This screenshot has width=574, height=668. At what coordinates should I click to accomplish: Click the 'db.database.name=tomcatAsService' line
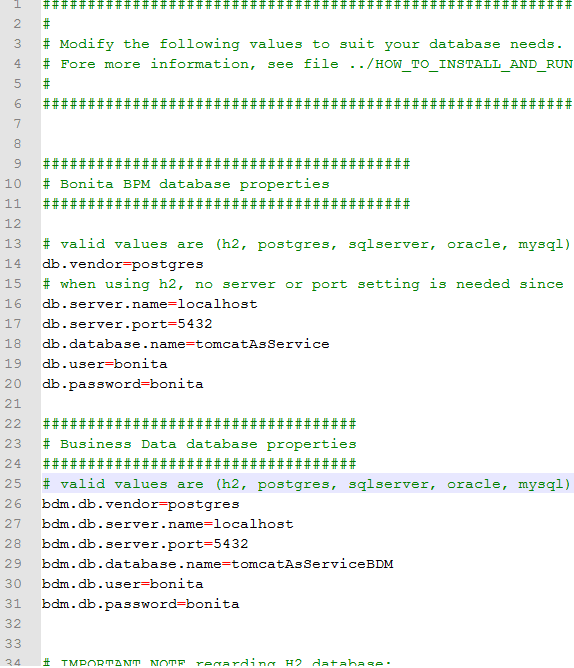[x=186, y=344]
